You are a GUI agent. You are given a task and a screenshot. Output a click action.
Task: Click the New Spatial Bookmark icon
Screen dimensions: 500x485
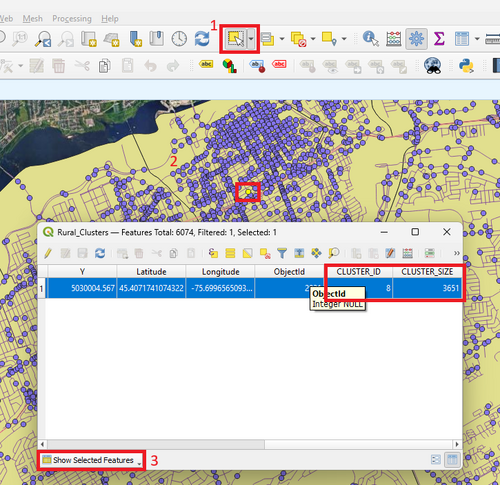pyautogui.click(x=136, y=39)
